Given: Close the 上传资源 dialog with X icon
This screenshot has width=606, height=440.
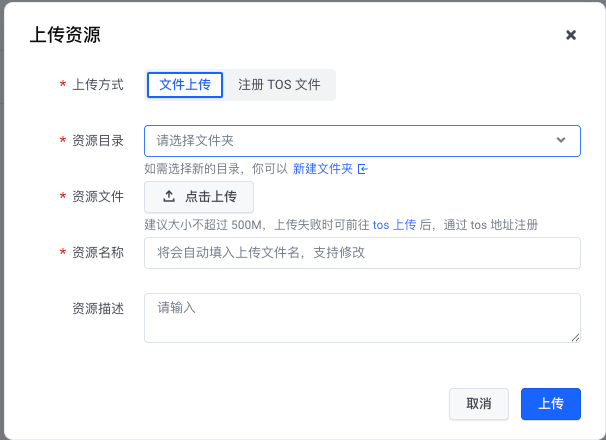Looking at the screenshot, I should (x=571, y=35).
